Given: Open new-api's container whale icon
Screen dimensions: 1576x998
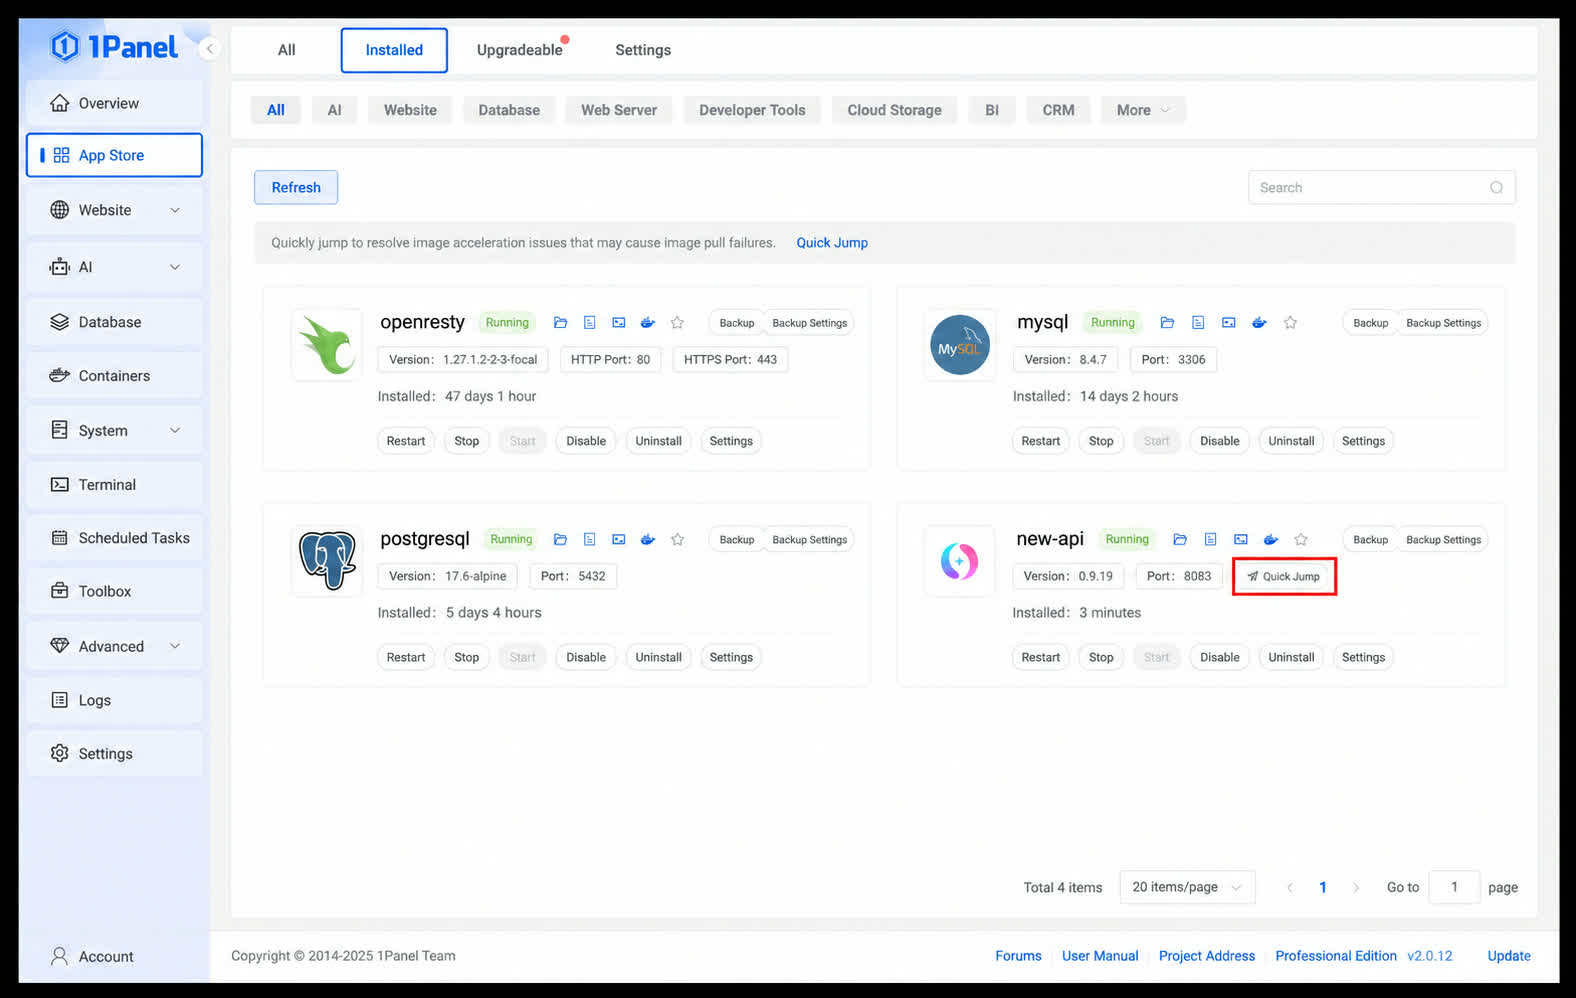Looking at the screenshot, I should coord(1271,540).
